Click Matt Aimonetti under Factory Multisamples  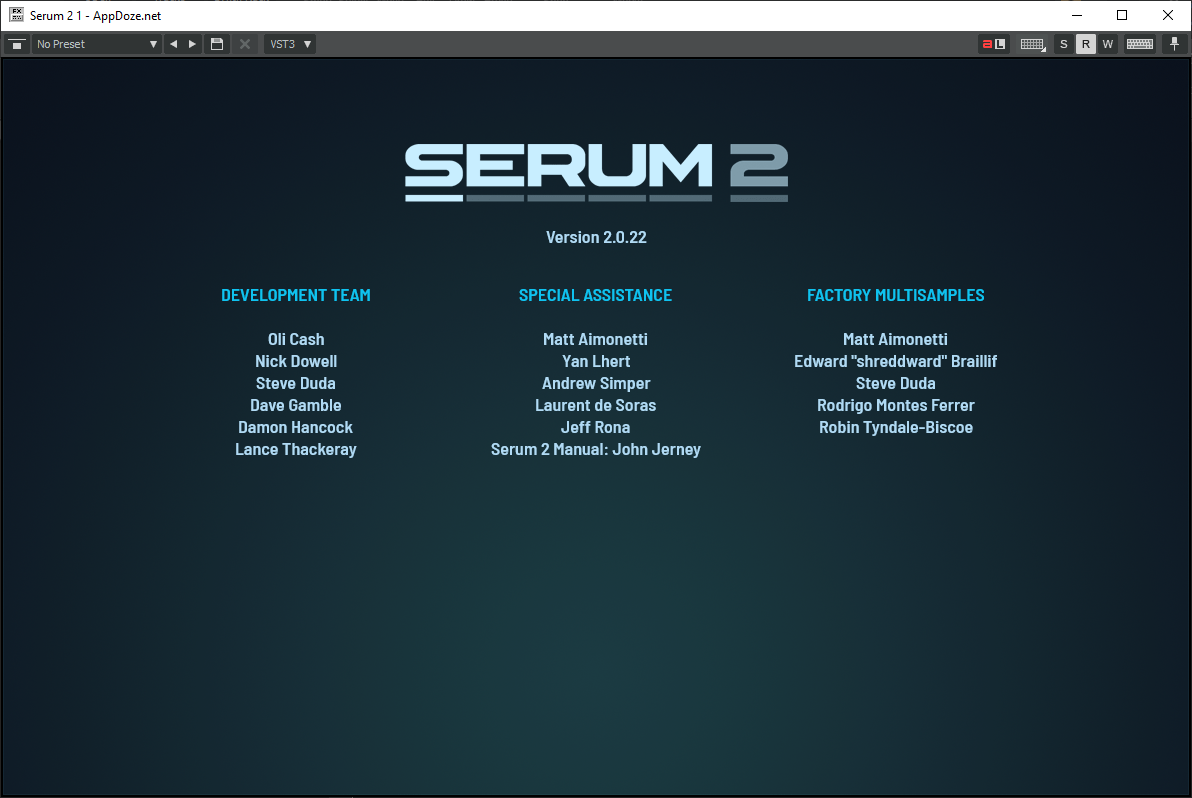pos(896,339)
